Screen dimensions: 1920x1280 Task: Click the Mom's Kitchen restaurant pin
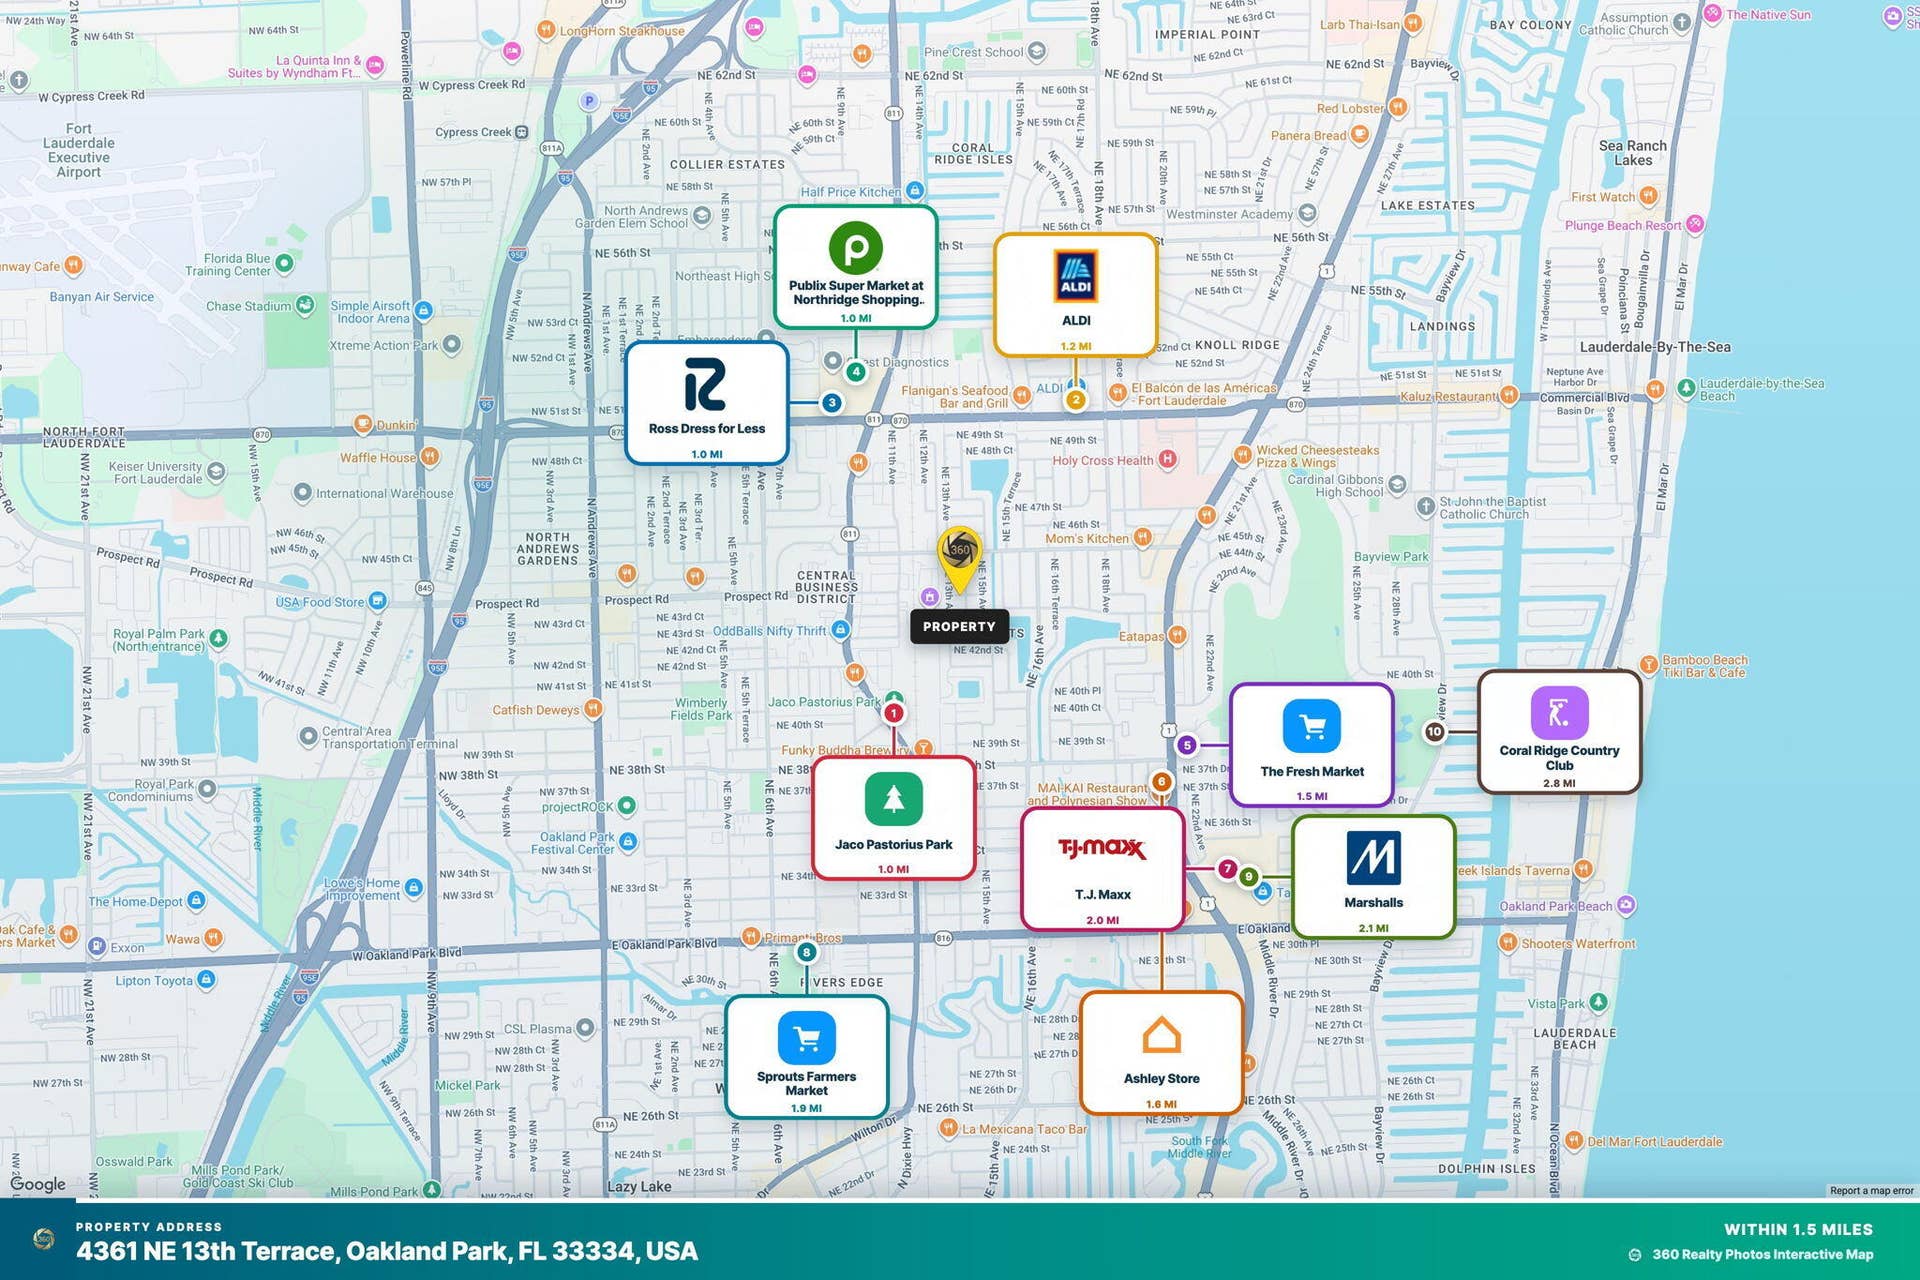click(x=1142, y=538)
